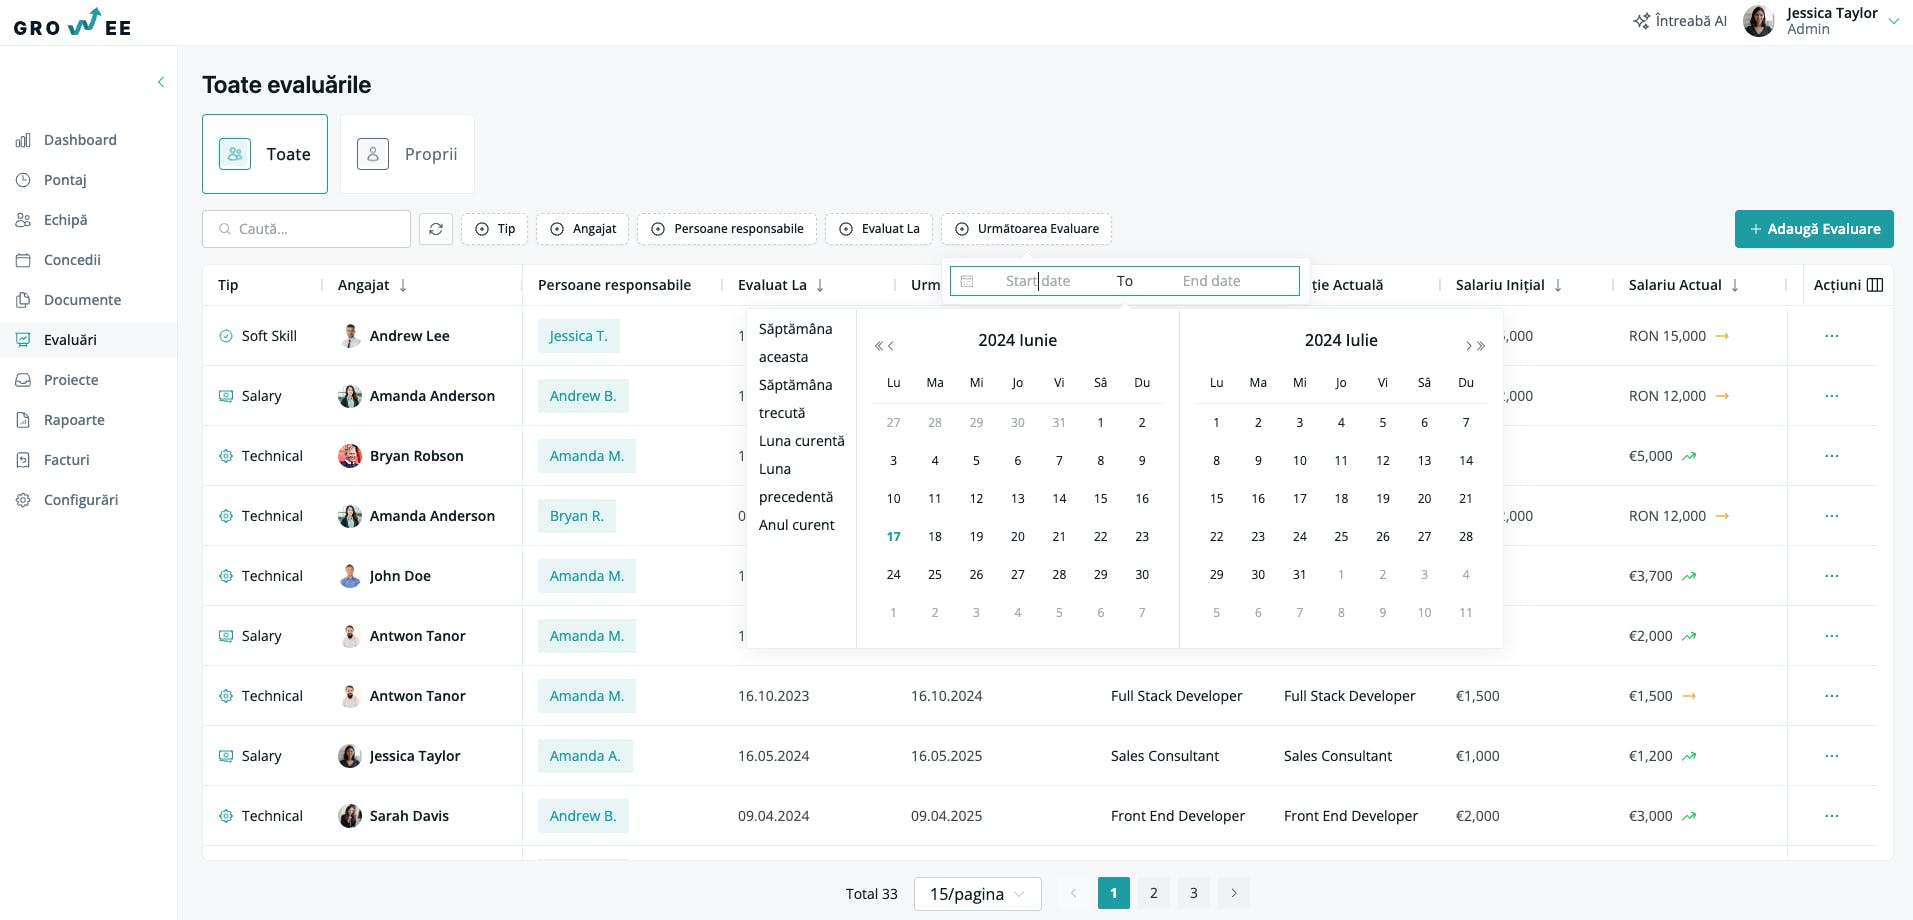This screenshot has height=920, width=1913.
Task: Click the 2024 Iulie calendar header
Action: [1341, 340]
